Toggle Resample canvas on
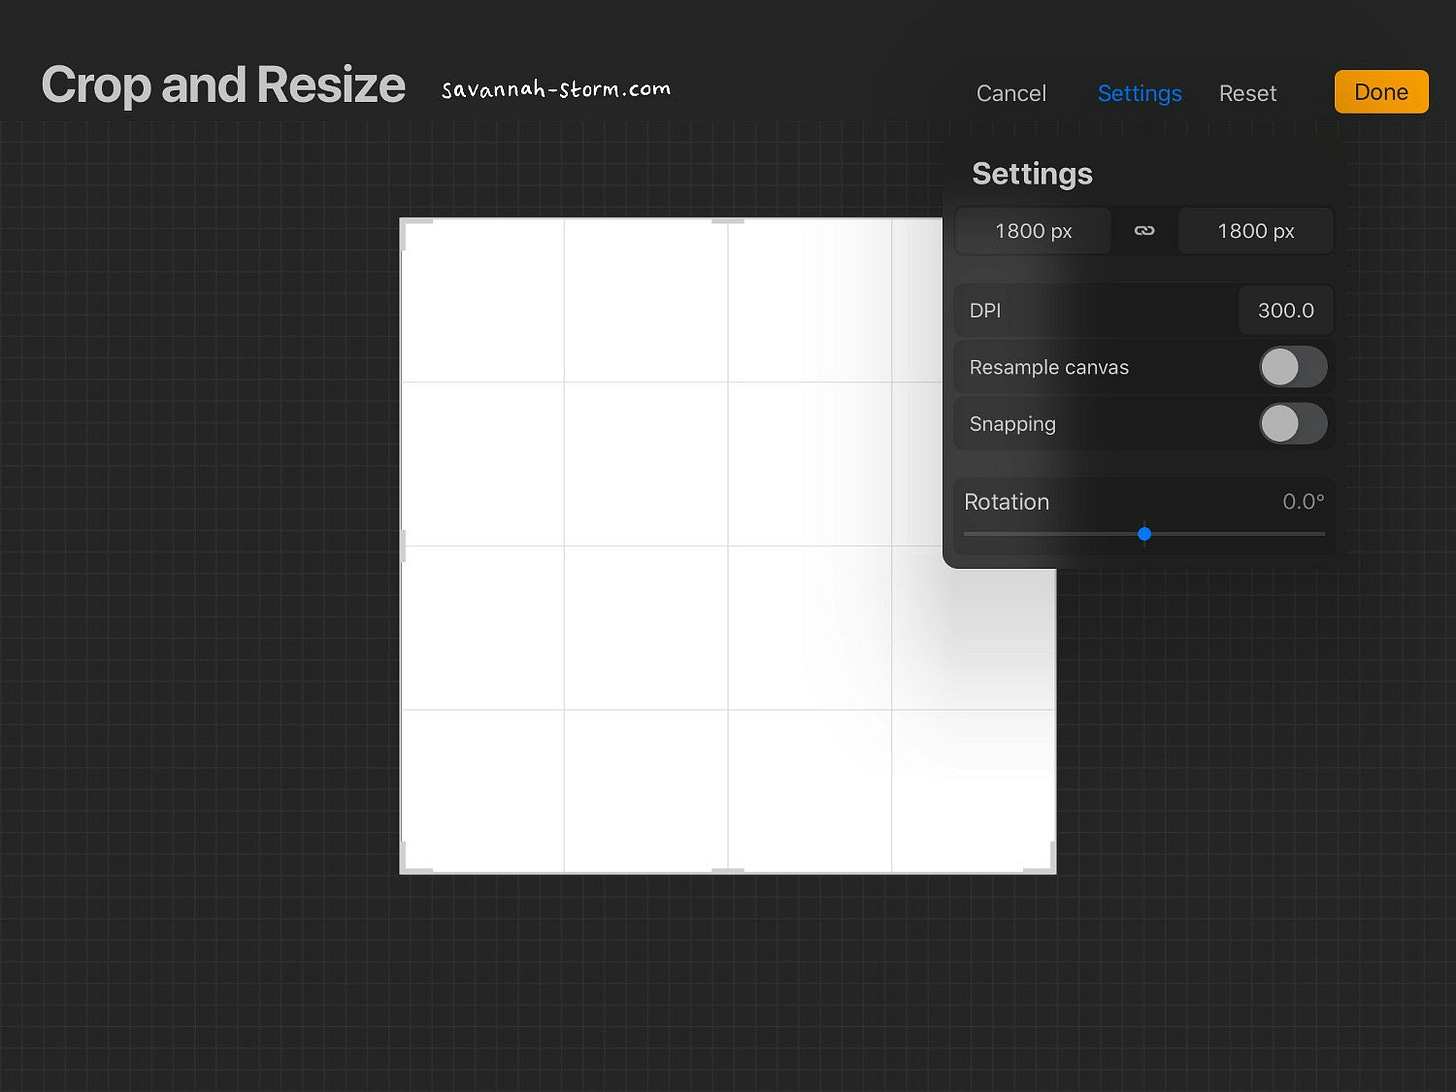 click(x=1293, y=367)
